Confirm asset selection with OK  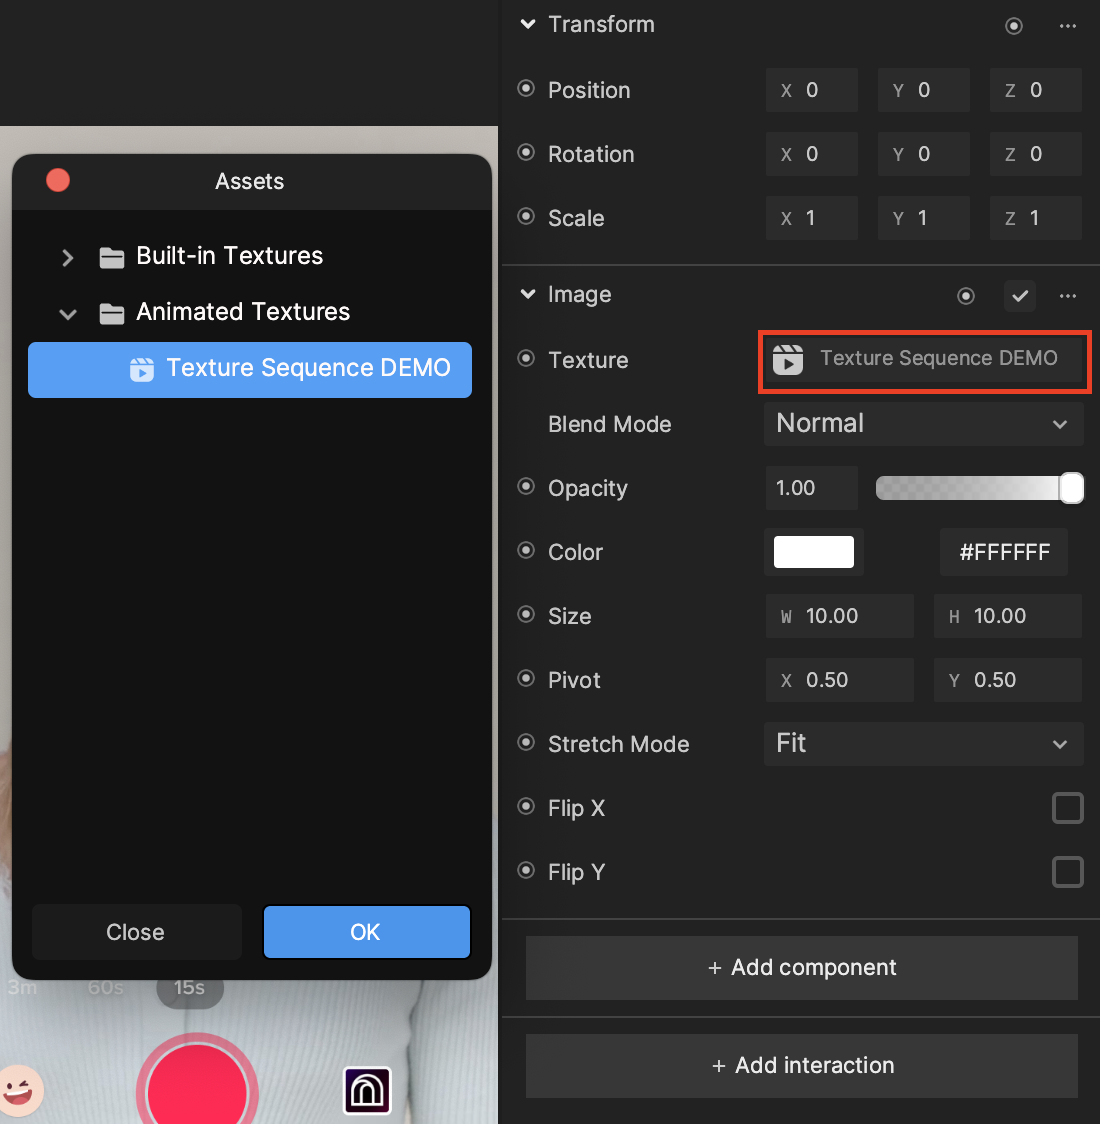pyautogui.click(x=366, y=932)
